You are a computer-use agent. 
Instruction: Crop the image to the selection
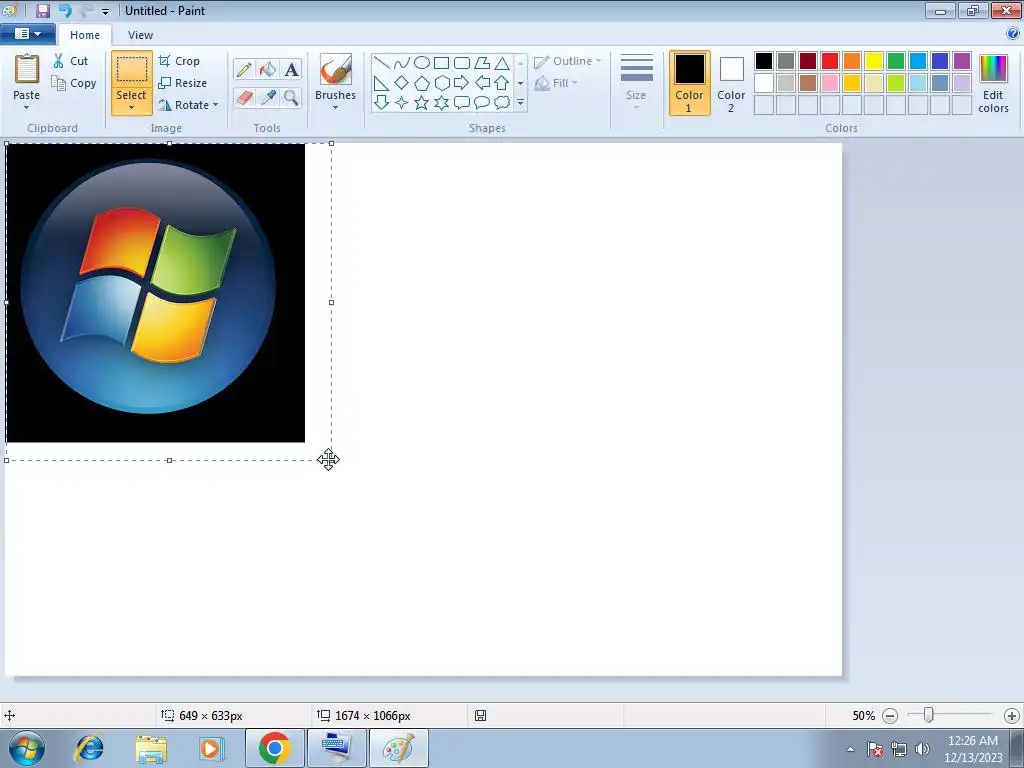[179, 61]
